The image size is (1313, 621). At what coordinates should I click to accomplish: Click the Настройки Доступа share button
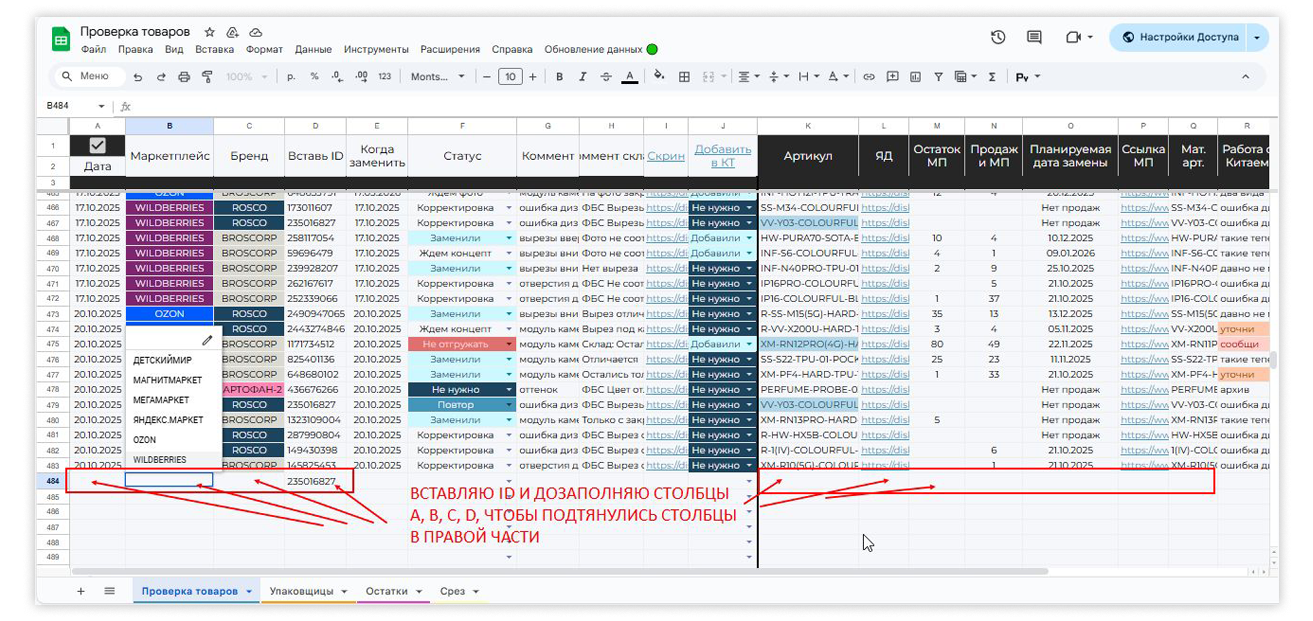pos(1180,37)
